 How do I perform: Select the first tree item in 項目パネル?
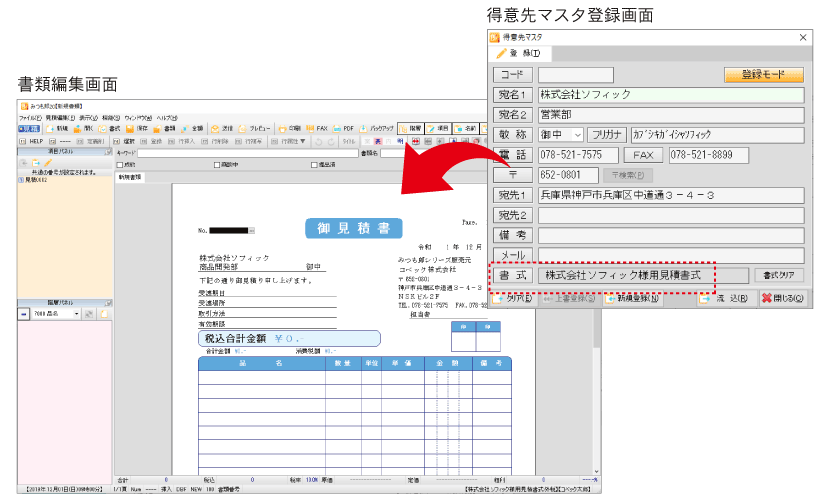pyautogui.click(x=33, y=180)
